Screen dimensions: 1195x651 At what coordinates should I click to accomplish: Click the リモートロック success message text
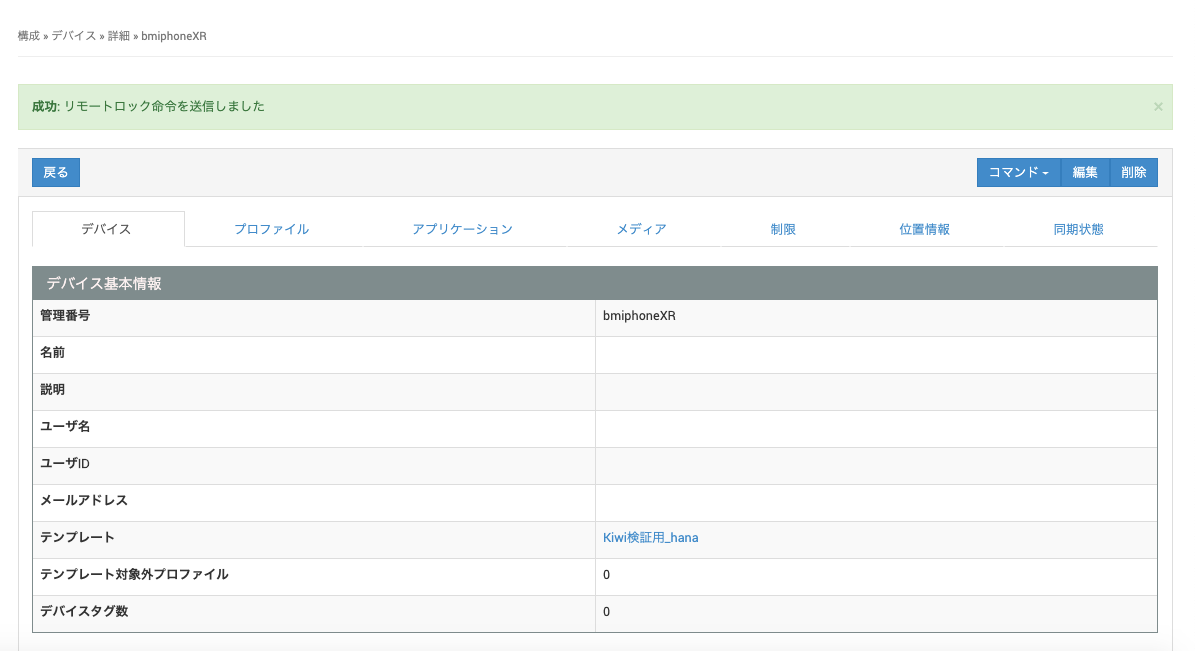pos(164,106)
